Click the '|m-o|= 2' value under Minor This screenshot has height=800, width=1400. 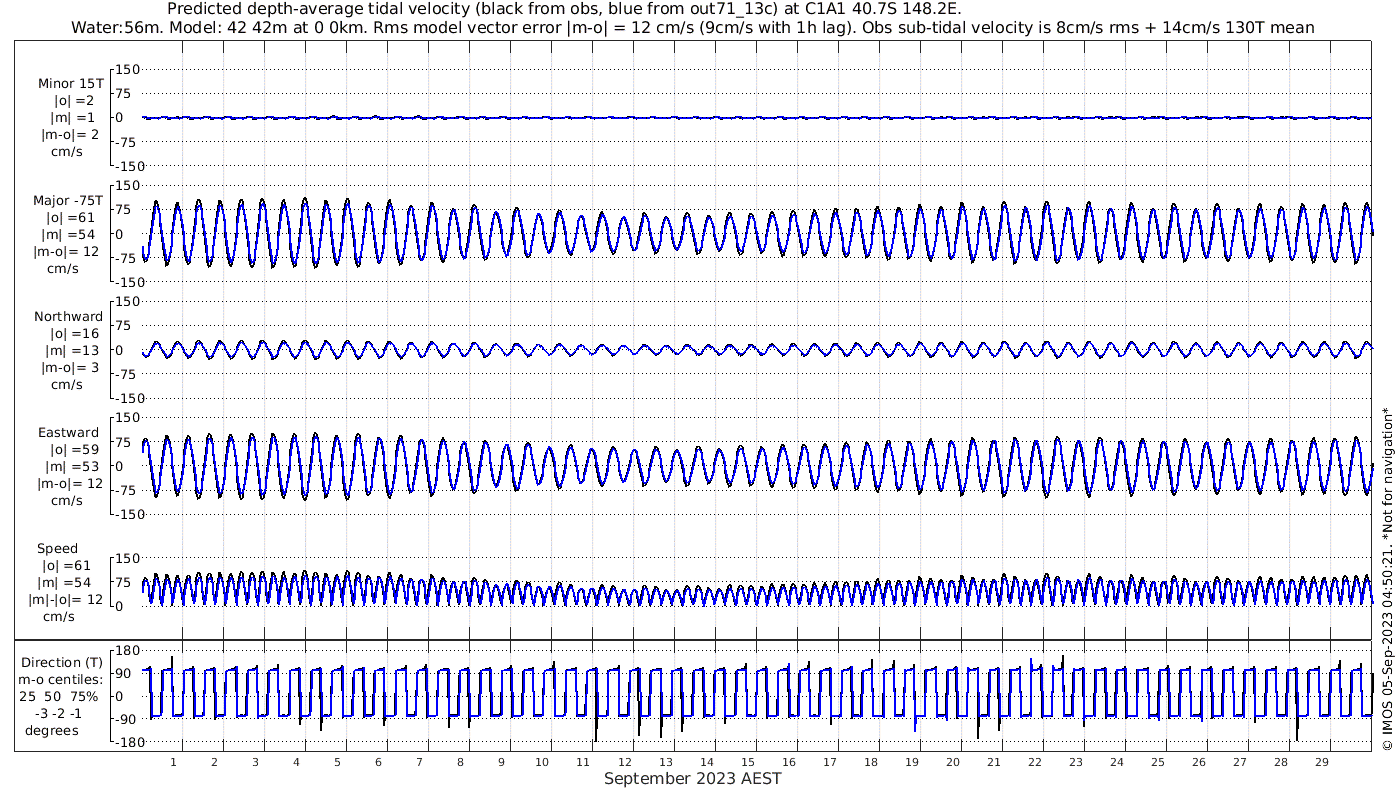[x=69, y=134]
